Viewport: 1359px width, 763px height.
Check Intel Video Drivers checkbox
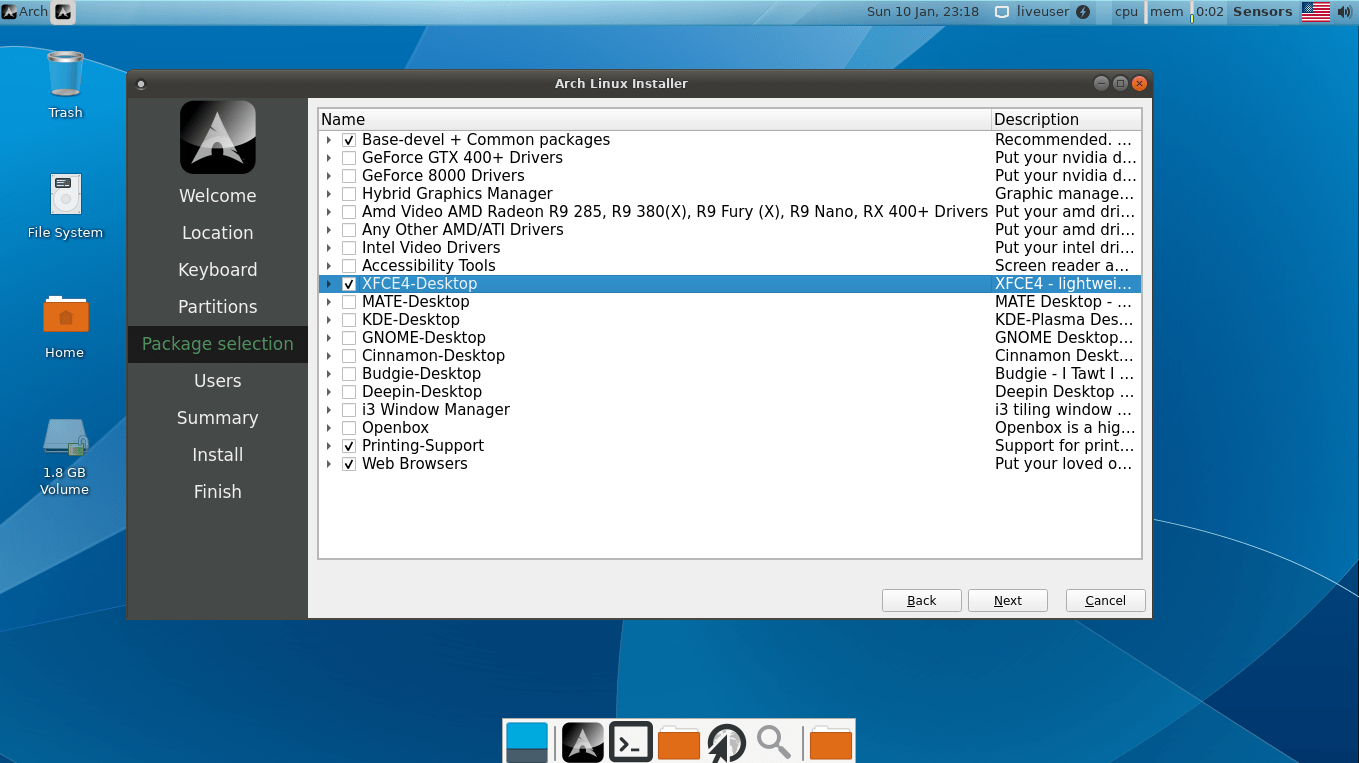point(349,248)
